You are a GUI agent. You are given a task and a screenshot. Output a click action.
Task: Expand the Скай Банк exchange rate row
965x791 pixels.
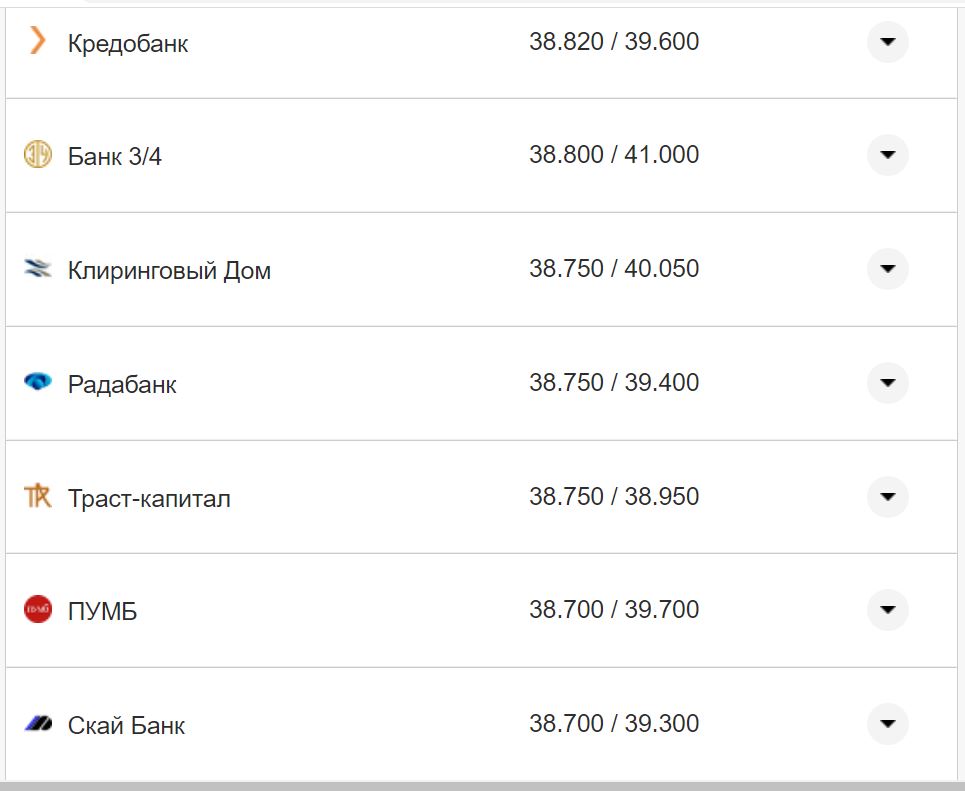click(887, 723)
